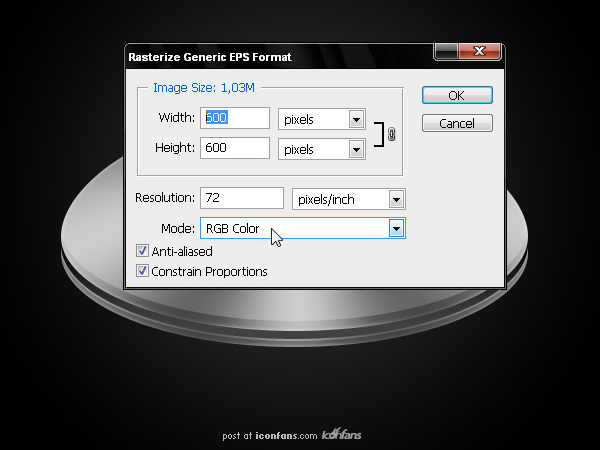Click the Width: label
Screen dimensions: 600x450
coord(176,117)
